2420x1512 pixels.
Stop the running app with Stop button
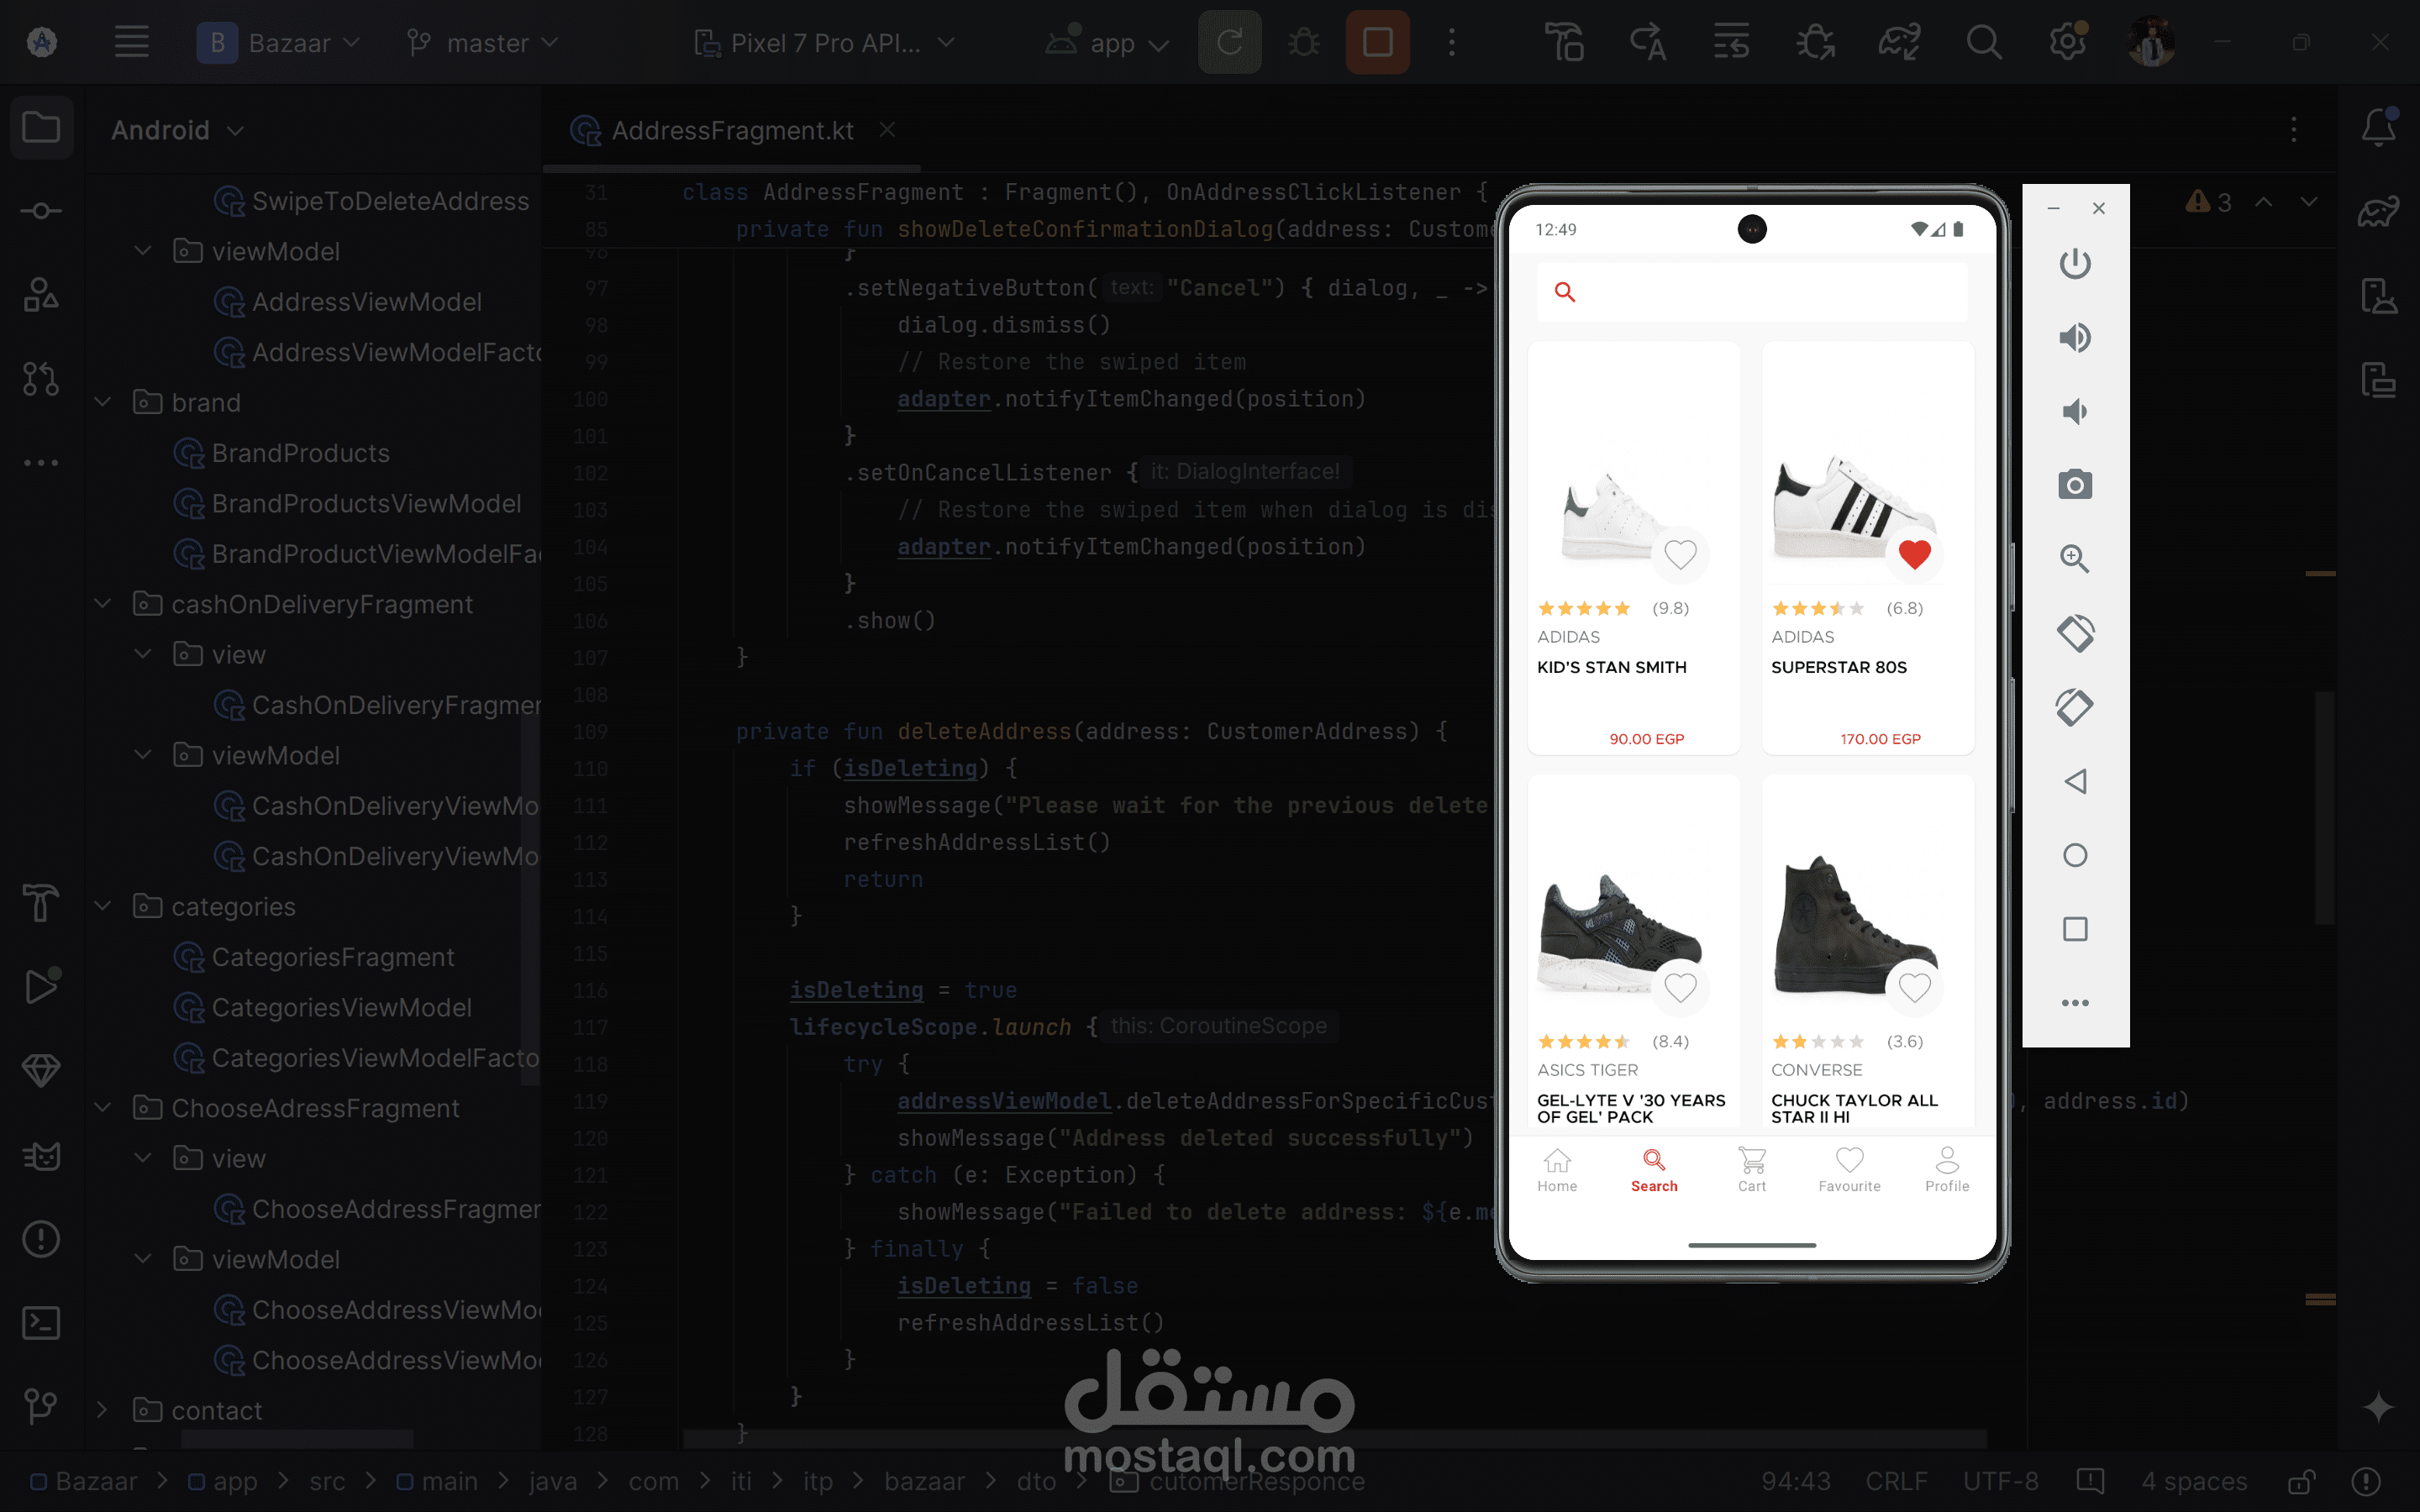click(x=1377, y=43)
